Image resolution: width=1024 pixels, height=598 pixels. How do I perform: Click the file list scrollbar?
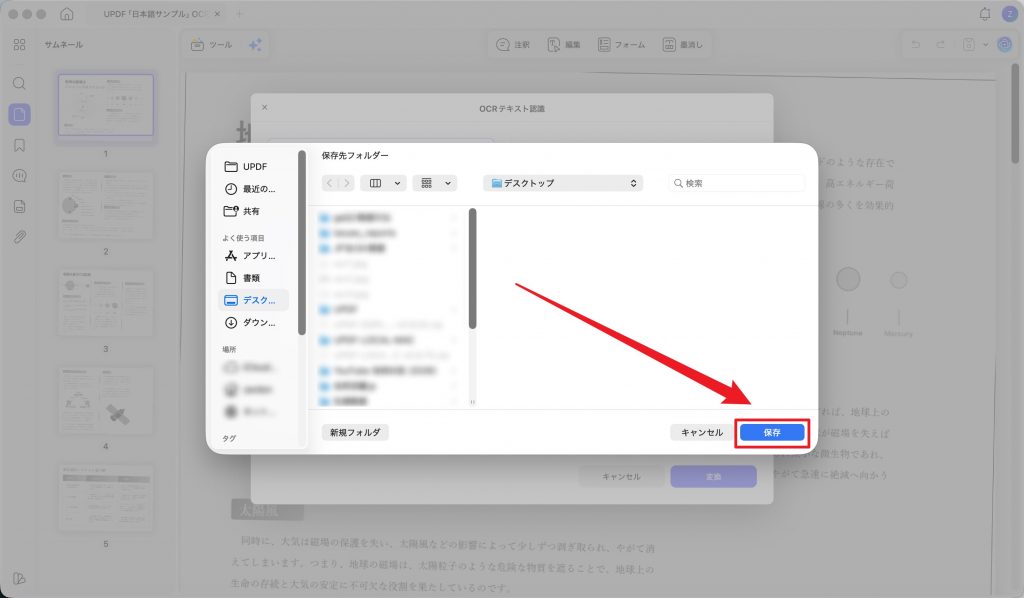point(472,268)
